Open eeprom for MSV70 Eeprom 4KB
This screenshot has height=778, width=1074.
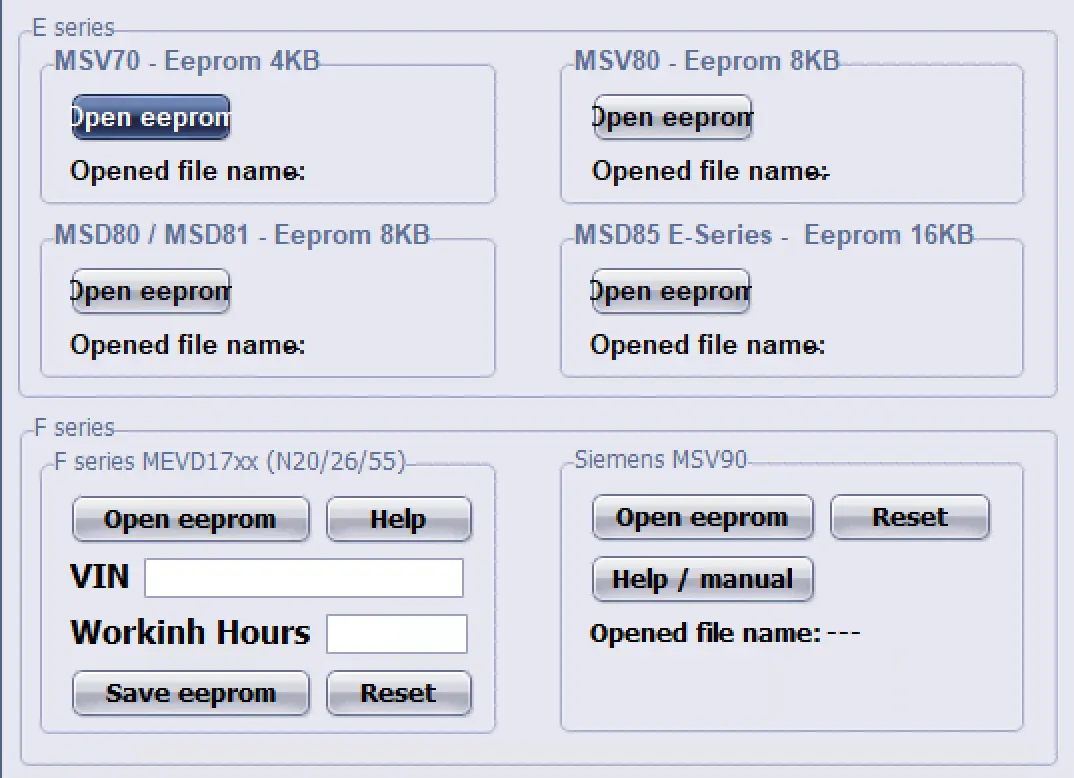pos(150,116)
